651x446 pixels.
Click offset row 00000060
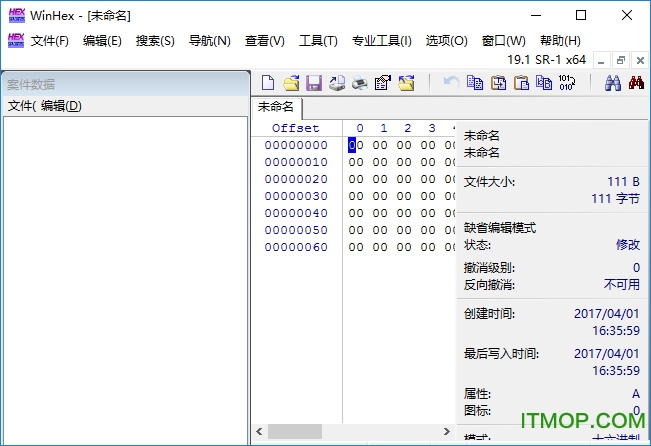(296, 247)
